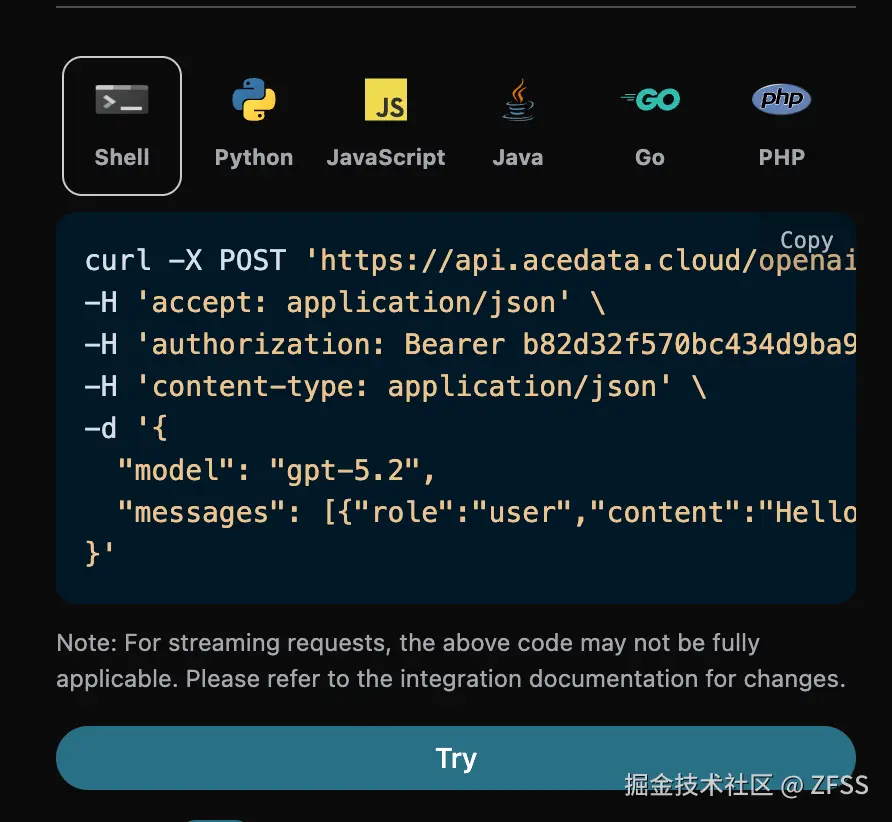Switch to the Shell tab label
Viewport: 892px width, 822px height.
pyautogui.click(x=122, y=158)
